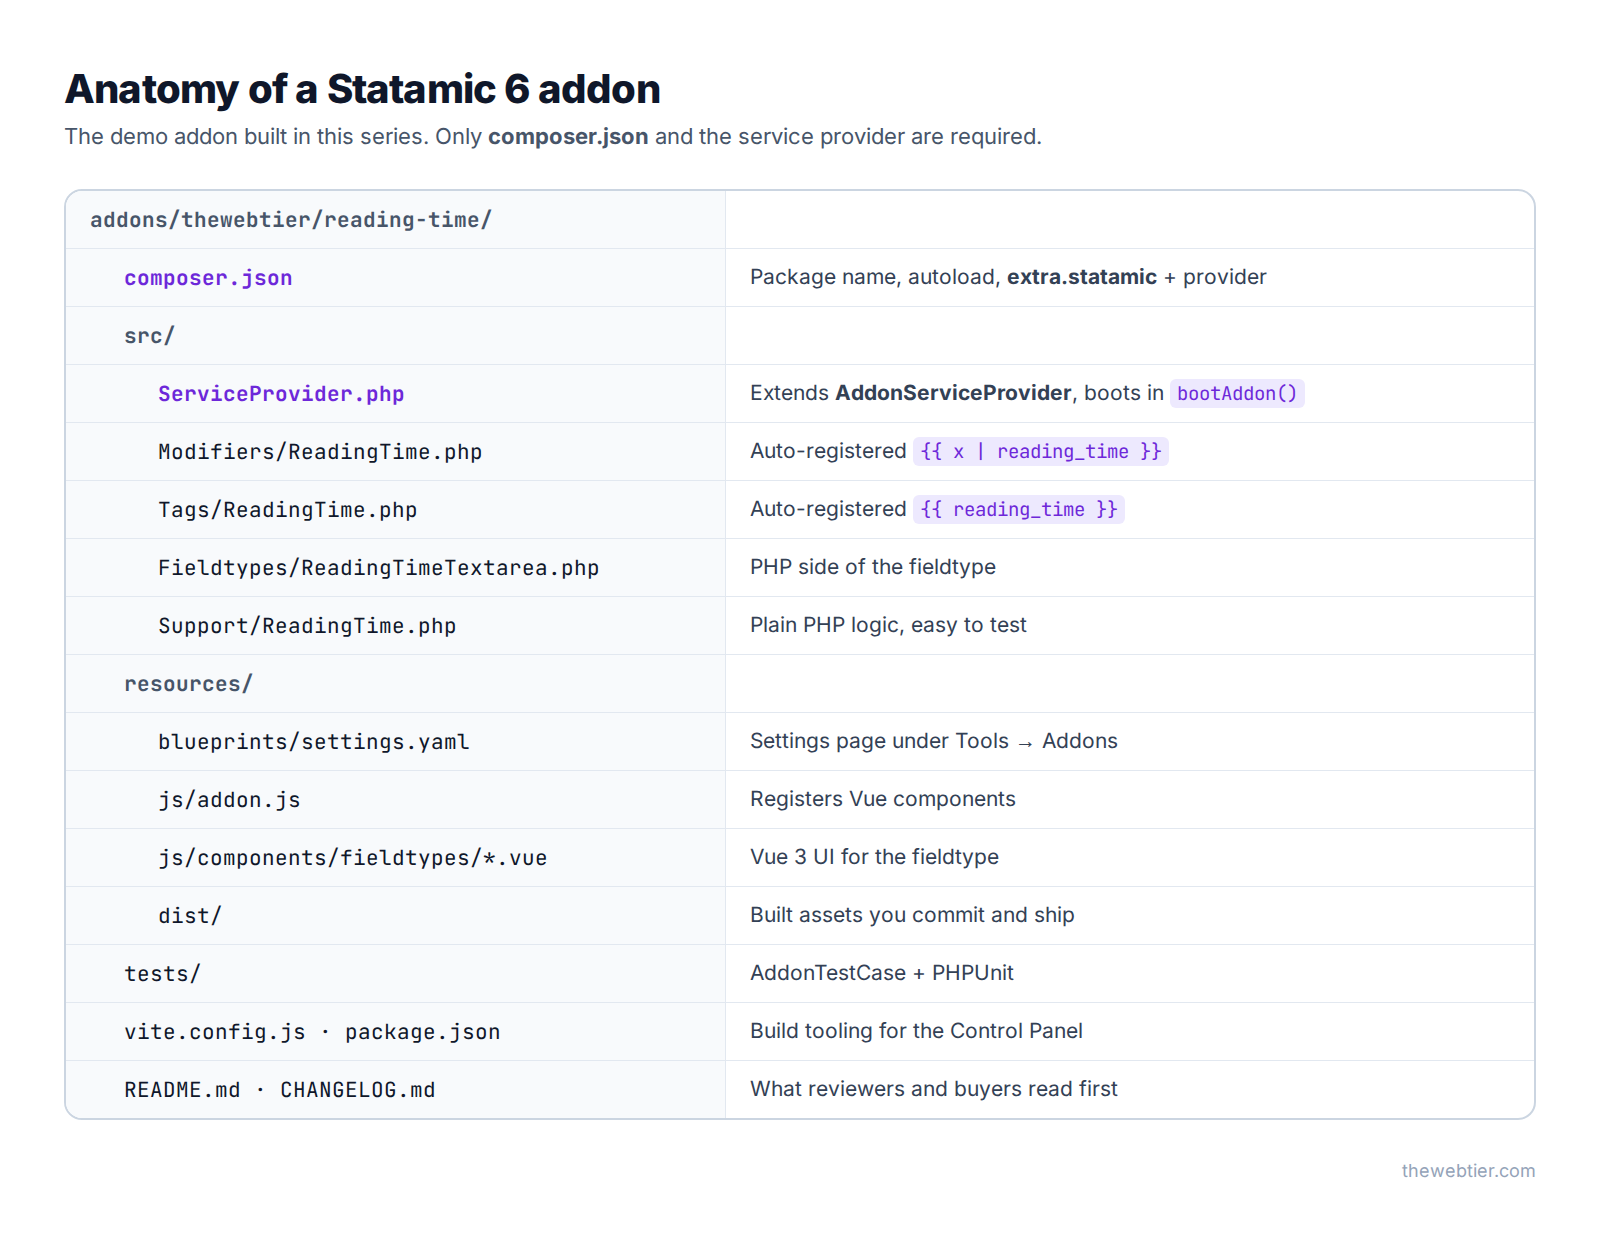The image size is (1600, 1245).
Task: Click the thewebtier.com footer text
Action: [x=1468, y=1171]
